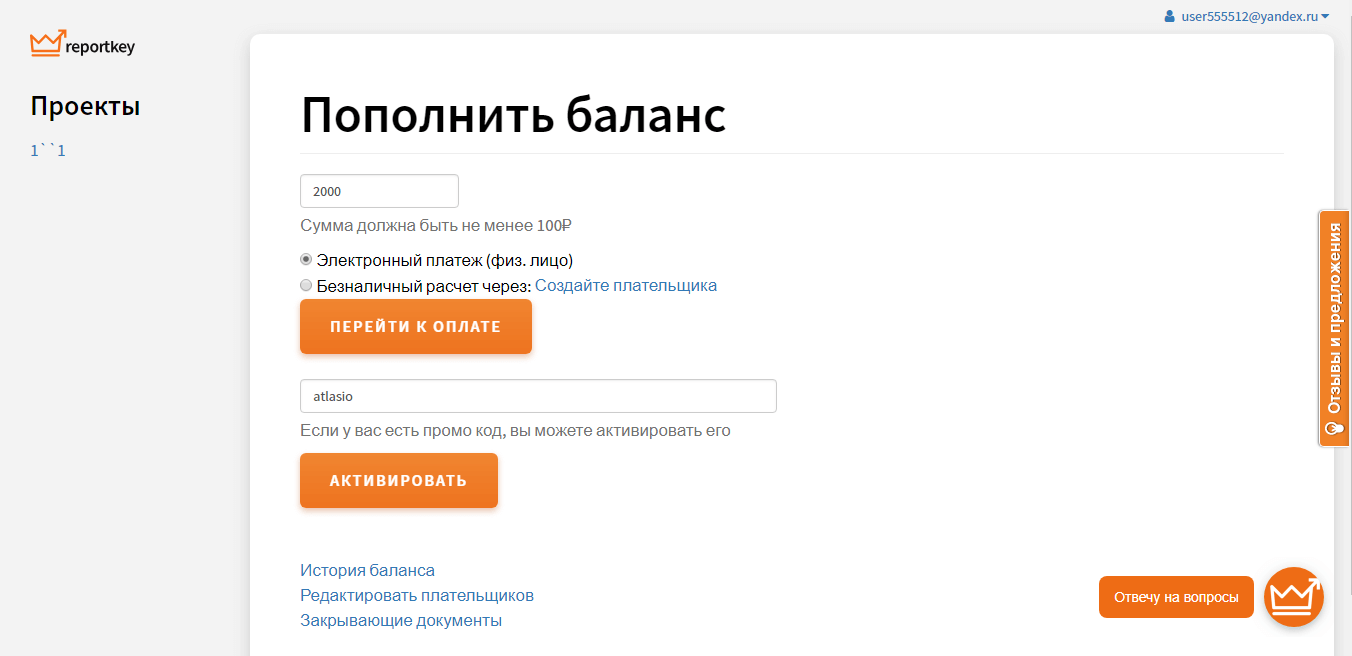Screen dimensions: 1352x656
Task: Open the История баланса link
Action: (x=367, y=570)
